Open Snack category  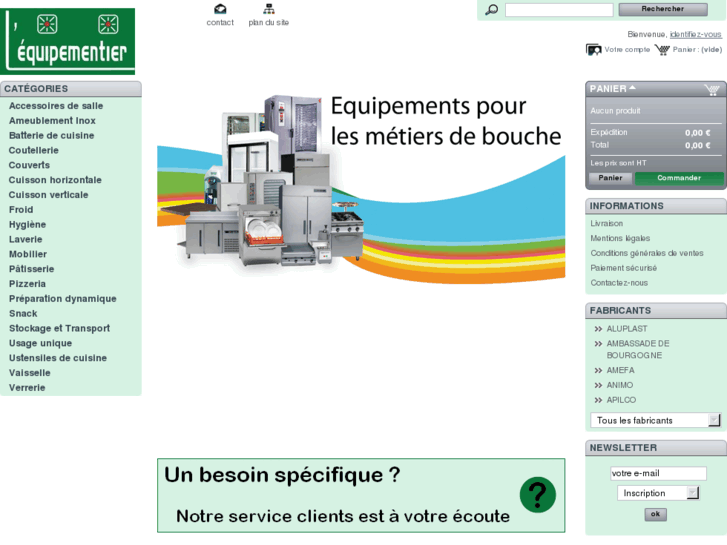pos(23,314)
